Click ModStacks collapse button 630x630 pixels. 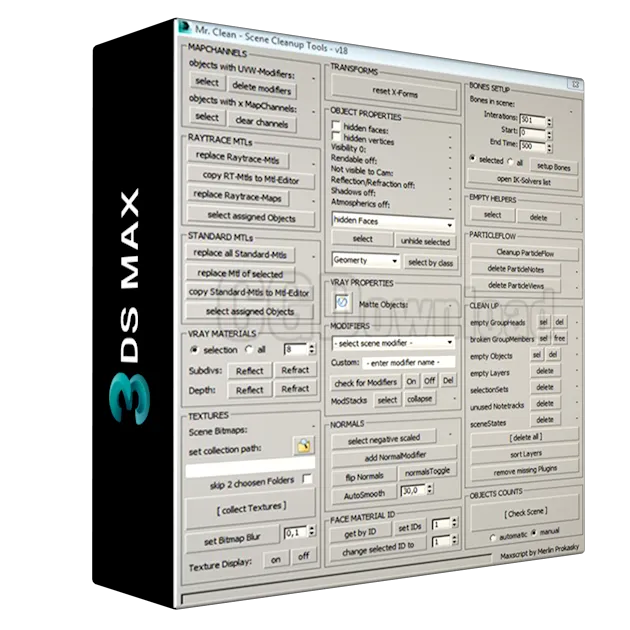coord(419,399)
